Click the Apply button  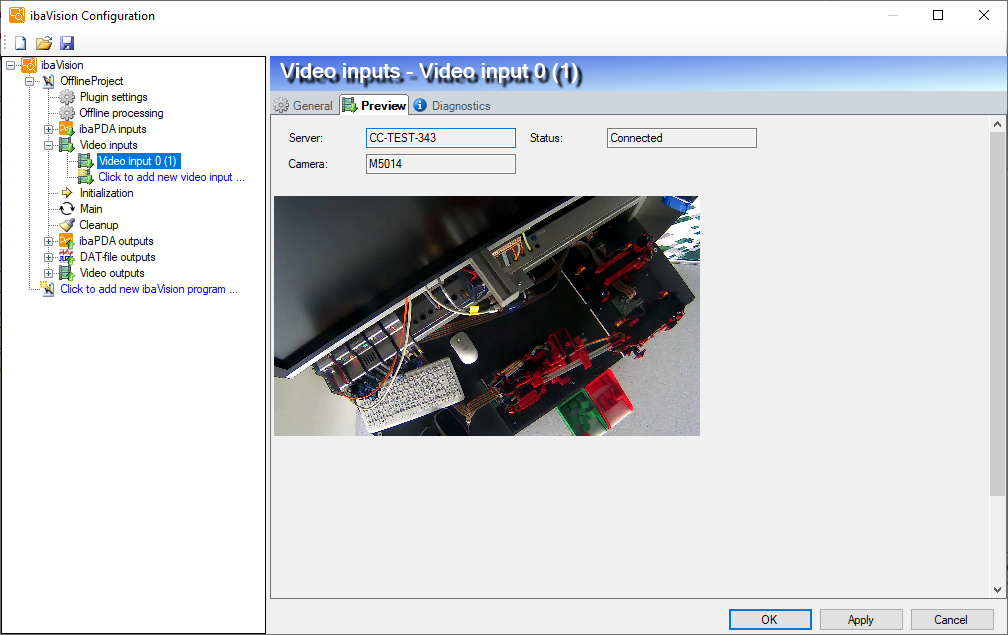coord(861,620)
